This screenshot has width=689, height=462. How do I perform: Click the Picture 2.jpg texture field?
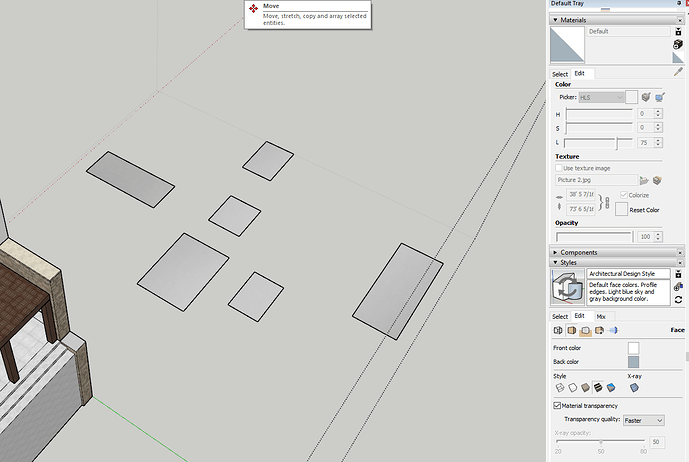[x=596, y=180]
